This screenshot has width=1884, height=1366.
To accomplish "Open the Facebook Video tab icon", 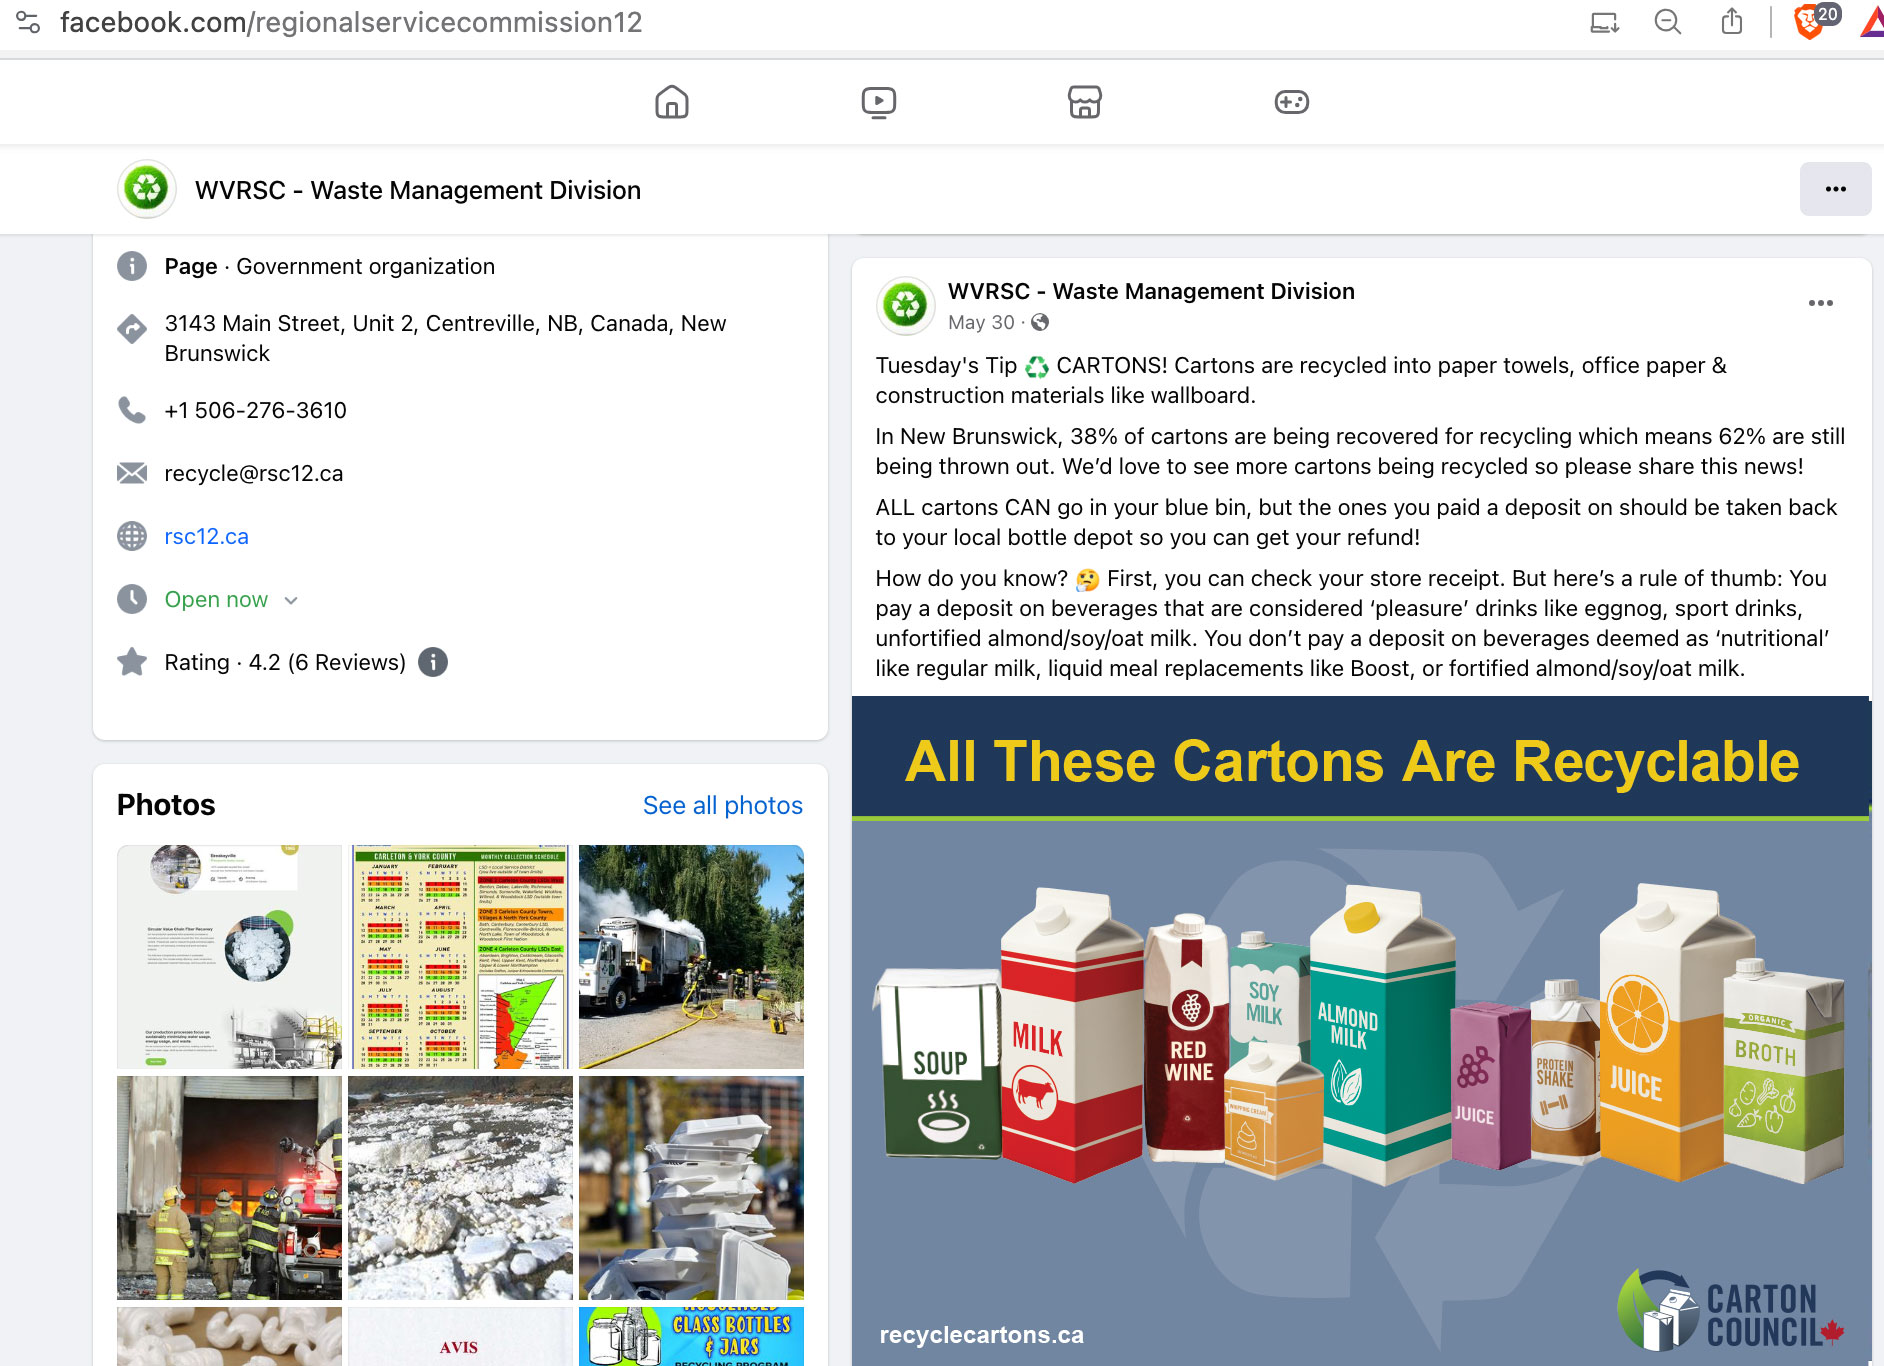I will tap(879, 102).
